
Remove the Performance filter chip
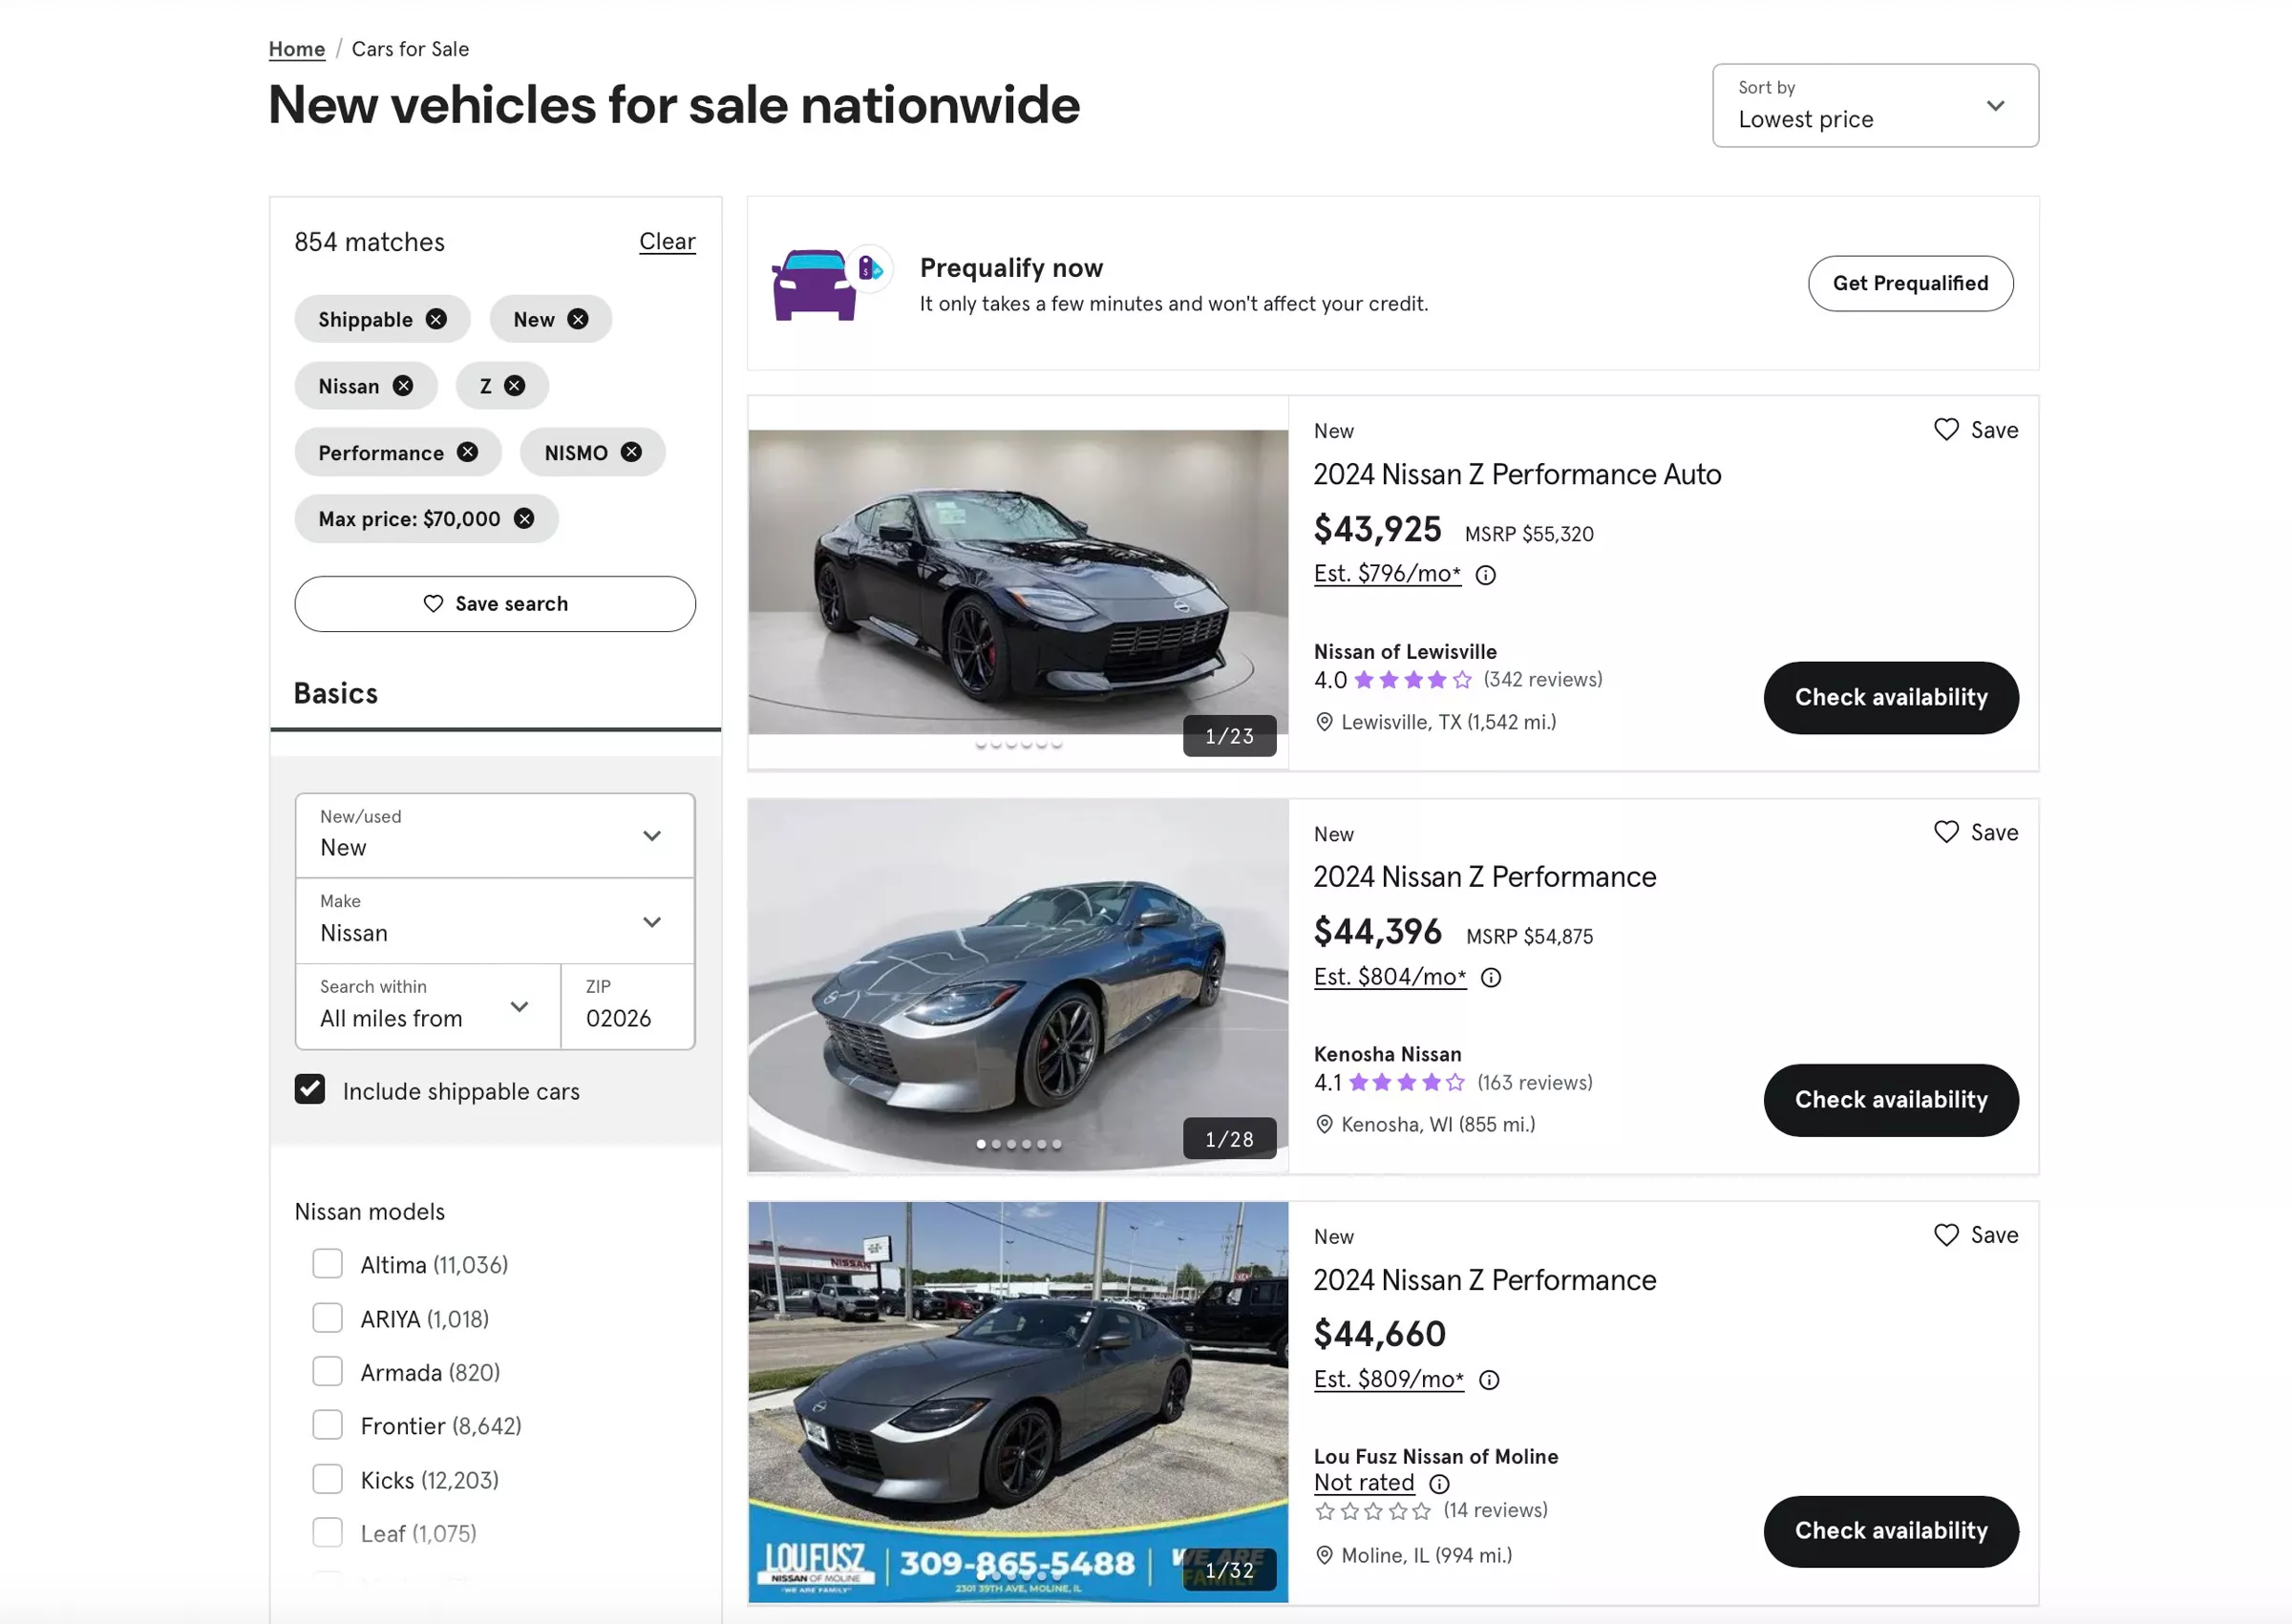click(x=467, y=452)
